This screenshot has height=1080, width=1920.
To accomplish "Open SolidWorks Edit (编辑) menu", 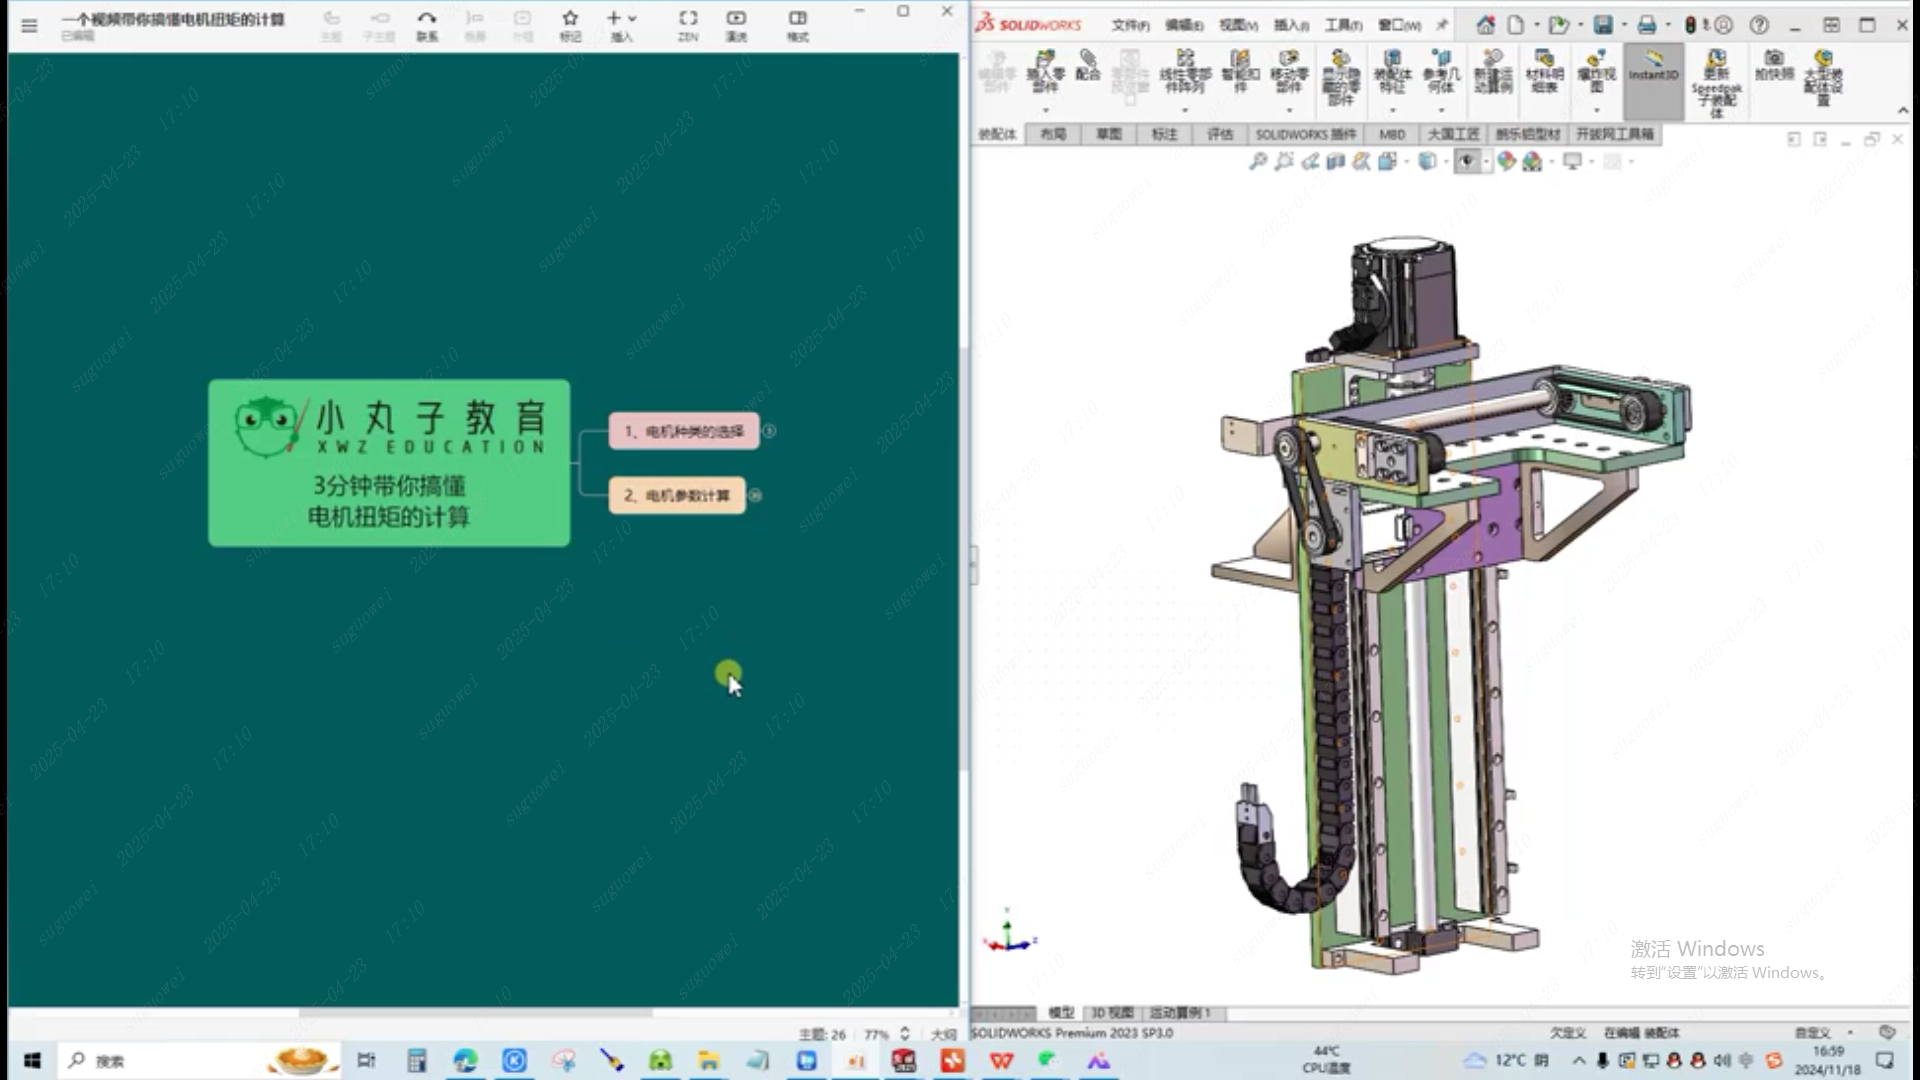I will click(x=1184, y=25).
